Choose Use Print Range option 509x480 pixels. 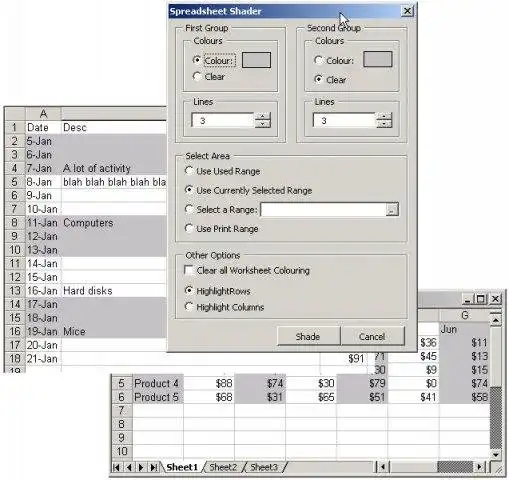point(189,229)
